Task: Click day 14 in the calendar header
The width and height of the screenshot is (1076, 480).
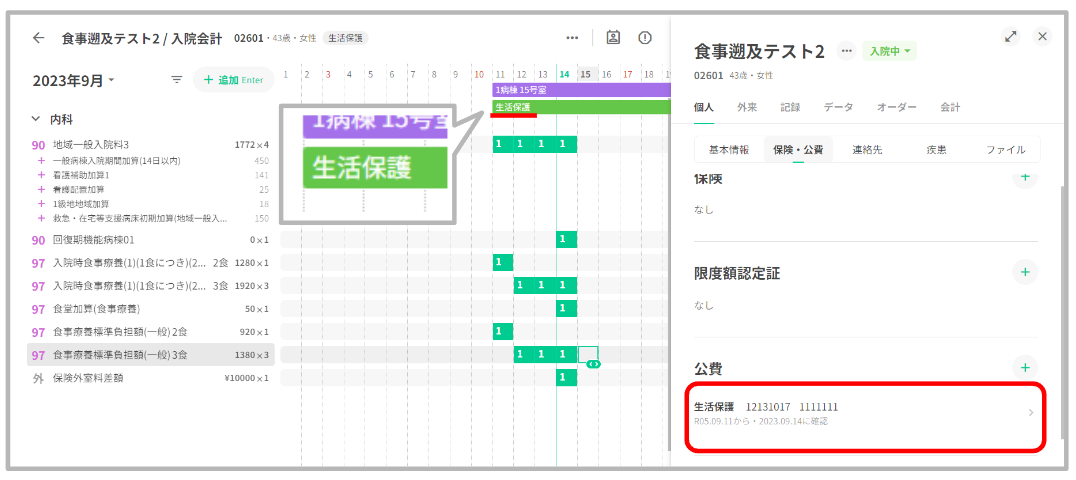Action: pos(564,74)
